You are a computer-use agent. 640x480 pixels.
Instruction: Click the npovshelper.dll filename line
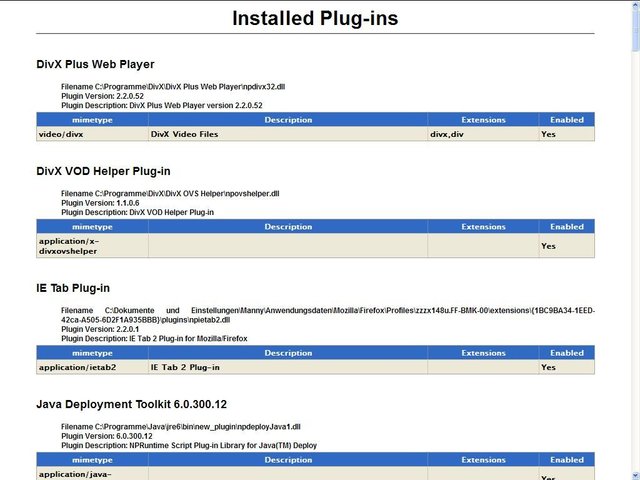(x=170, y=193)
